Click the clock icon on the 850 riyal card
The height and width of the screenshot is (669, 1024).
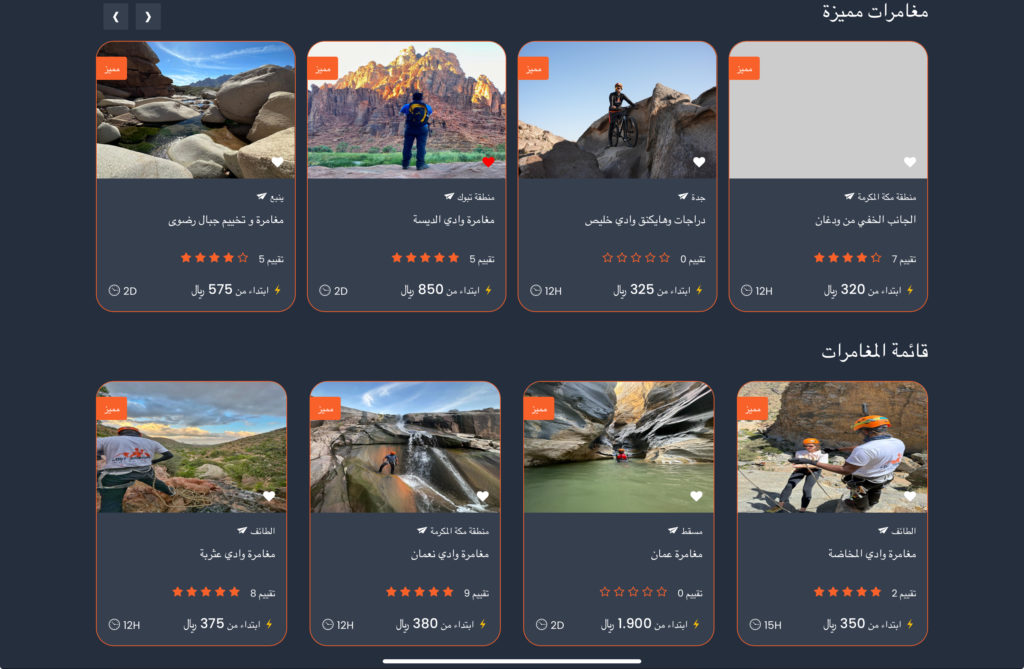[325, 290]
